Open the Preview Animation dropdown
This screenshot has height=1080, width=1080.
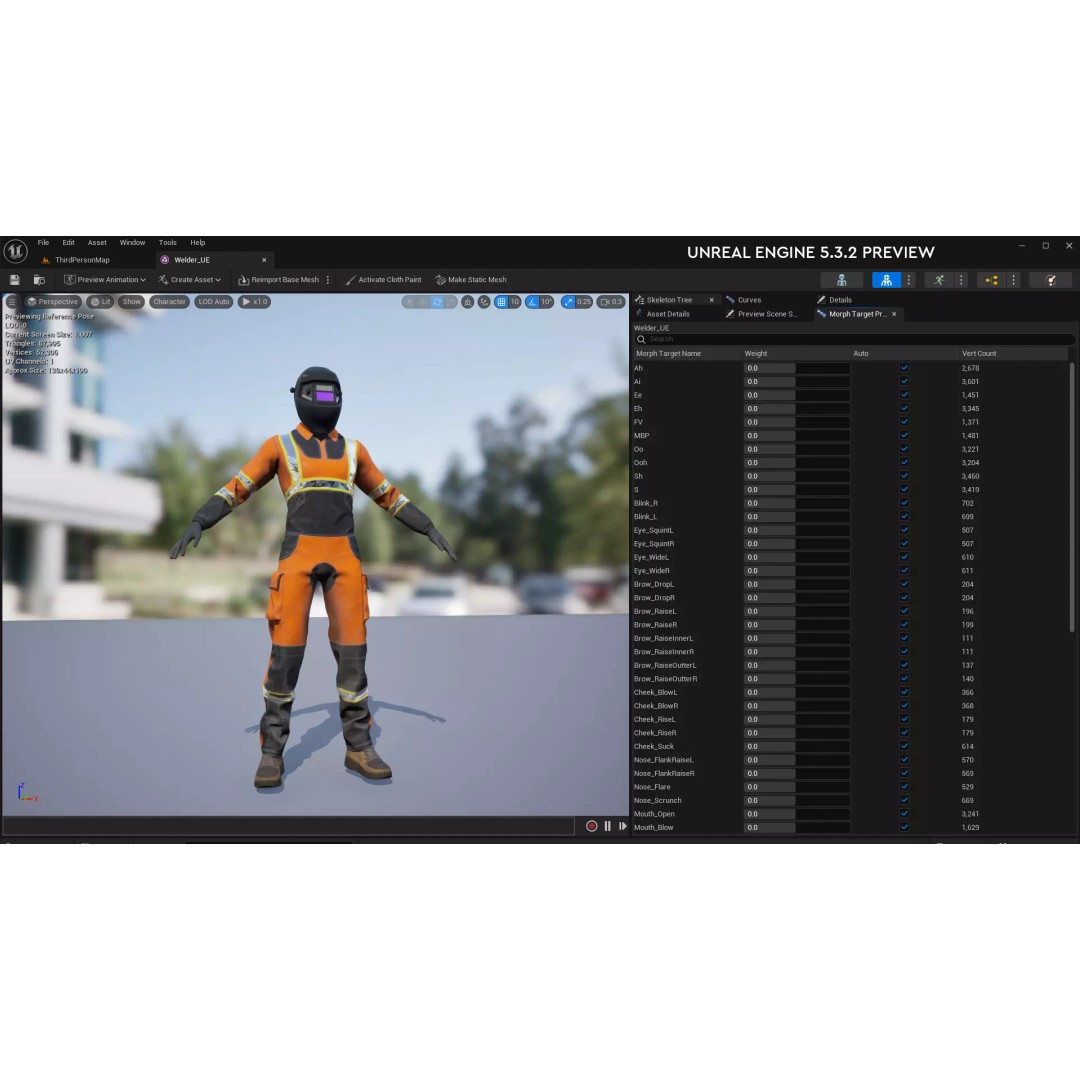(x=105, y=280)
